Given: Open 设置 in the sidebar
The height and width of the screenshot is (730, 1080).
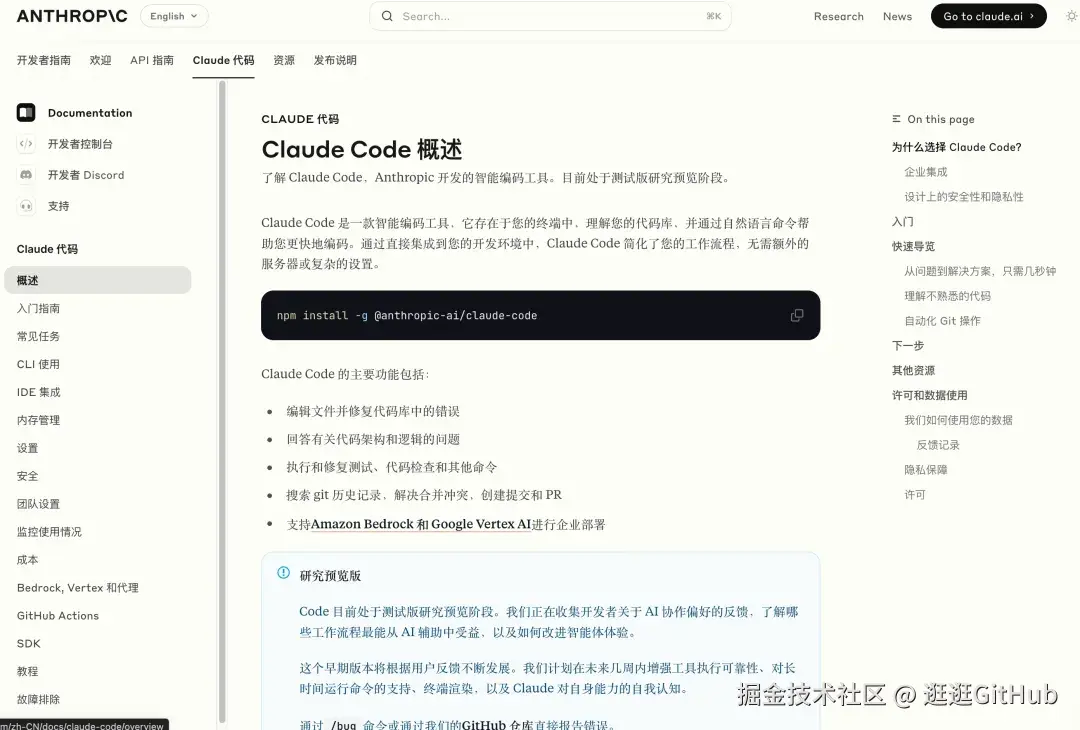Looking at the screenshot, I should pyautogui.click(x=28, y=448).
